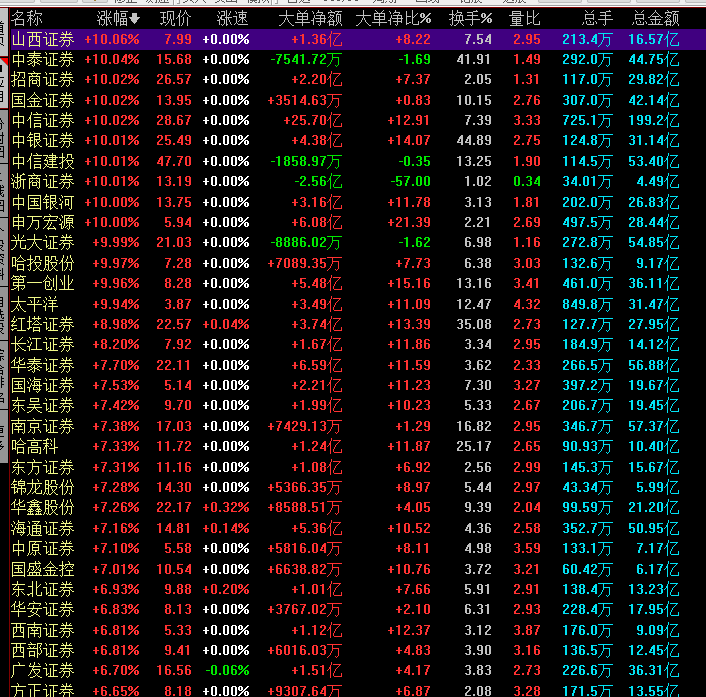Sort the list by 现价 column
The width and height of the screenshot is (706, 697).
point(176,18)
